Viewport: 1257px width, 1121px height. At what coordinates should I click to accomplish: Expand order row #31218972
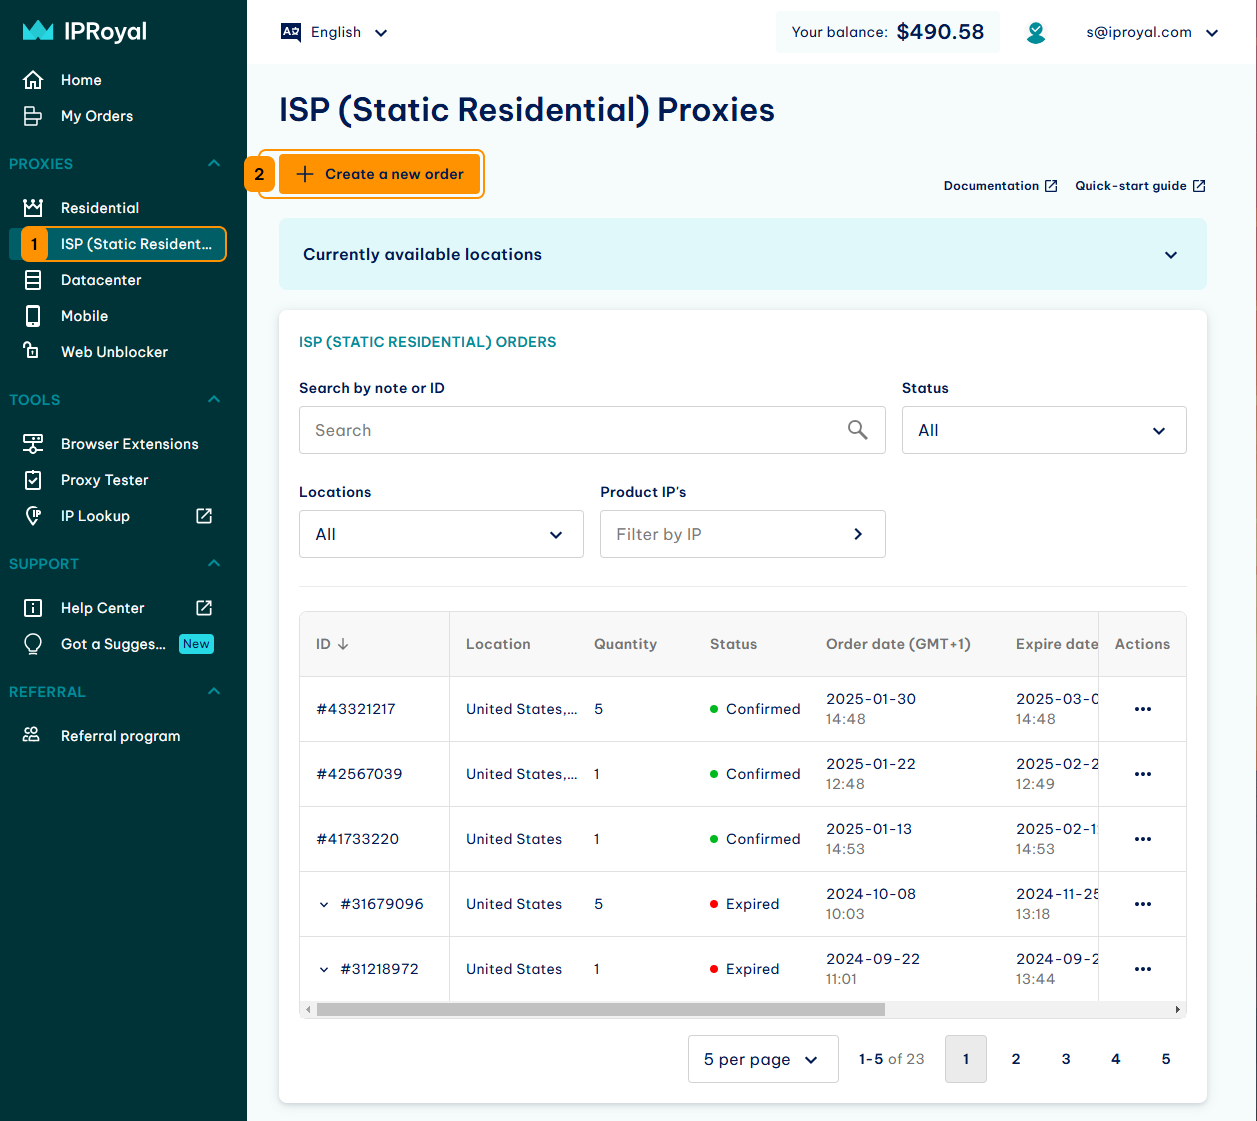[x=324, y=969]
